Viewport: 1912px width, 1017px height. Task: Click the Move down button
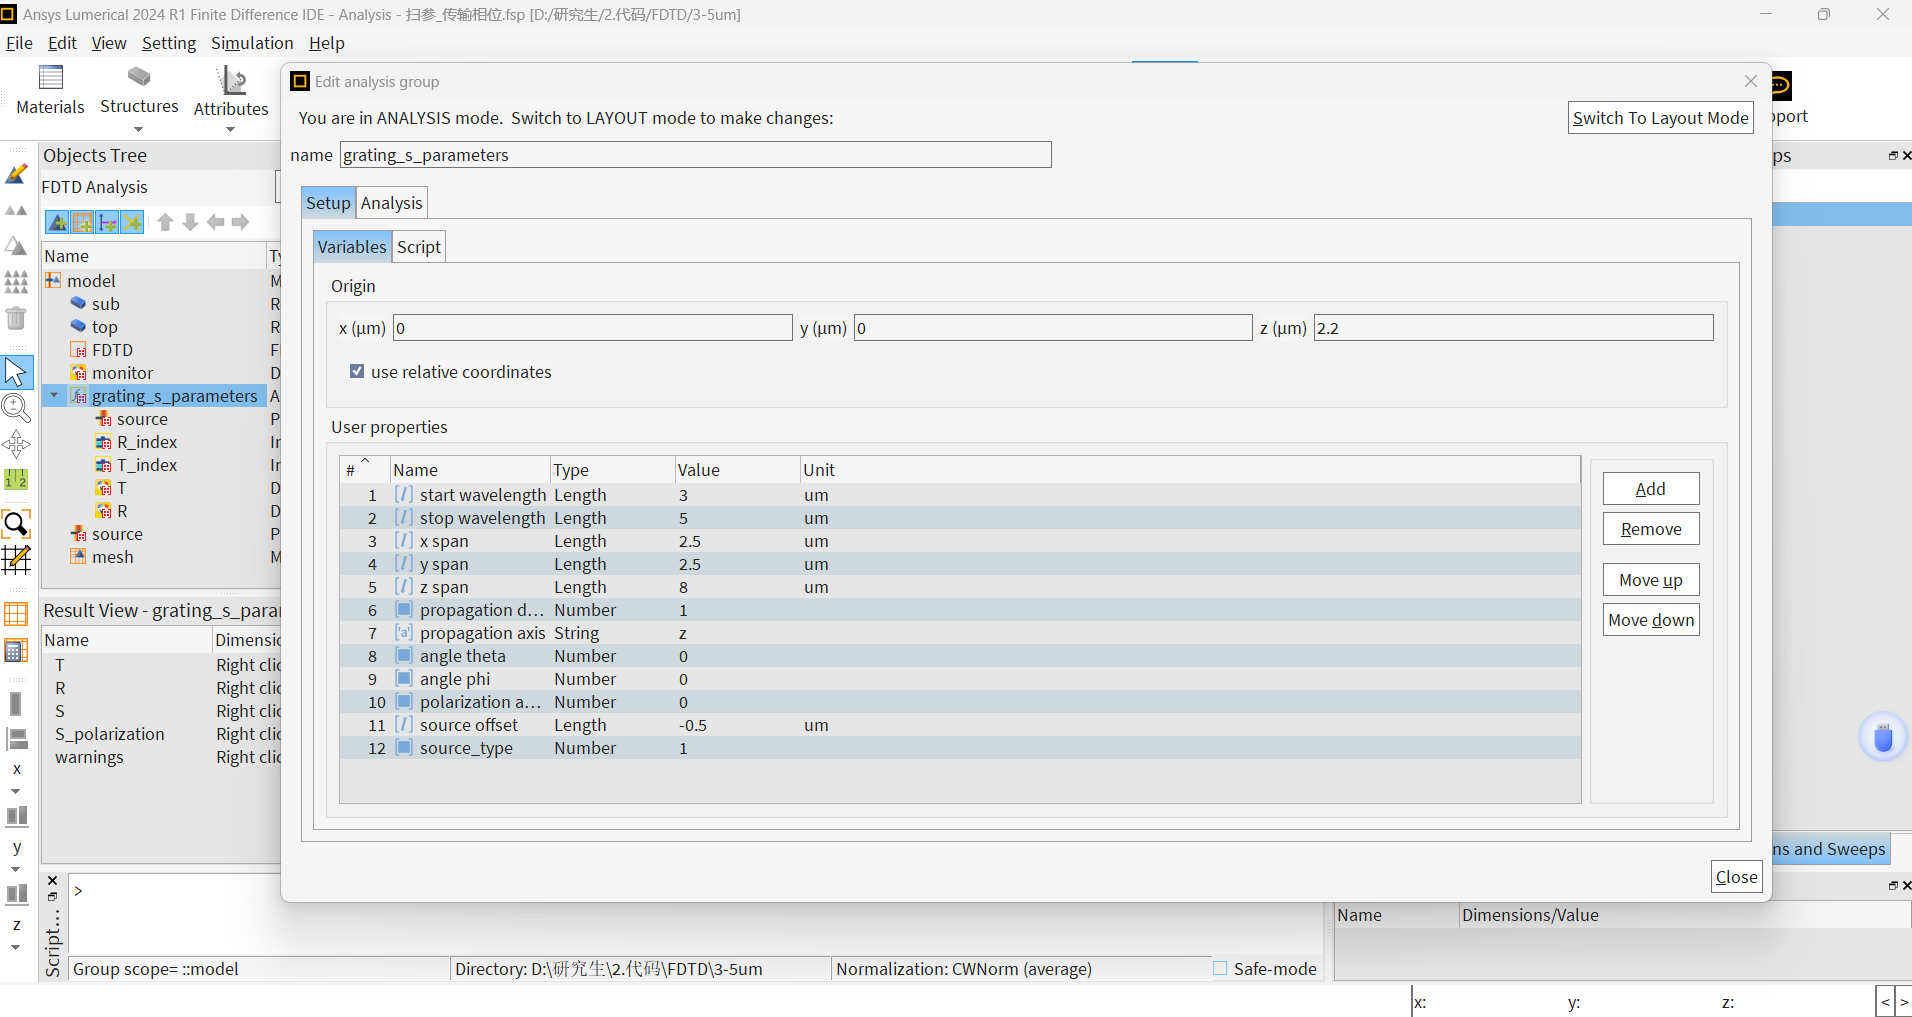point(1650,620)
